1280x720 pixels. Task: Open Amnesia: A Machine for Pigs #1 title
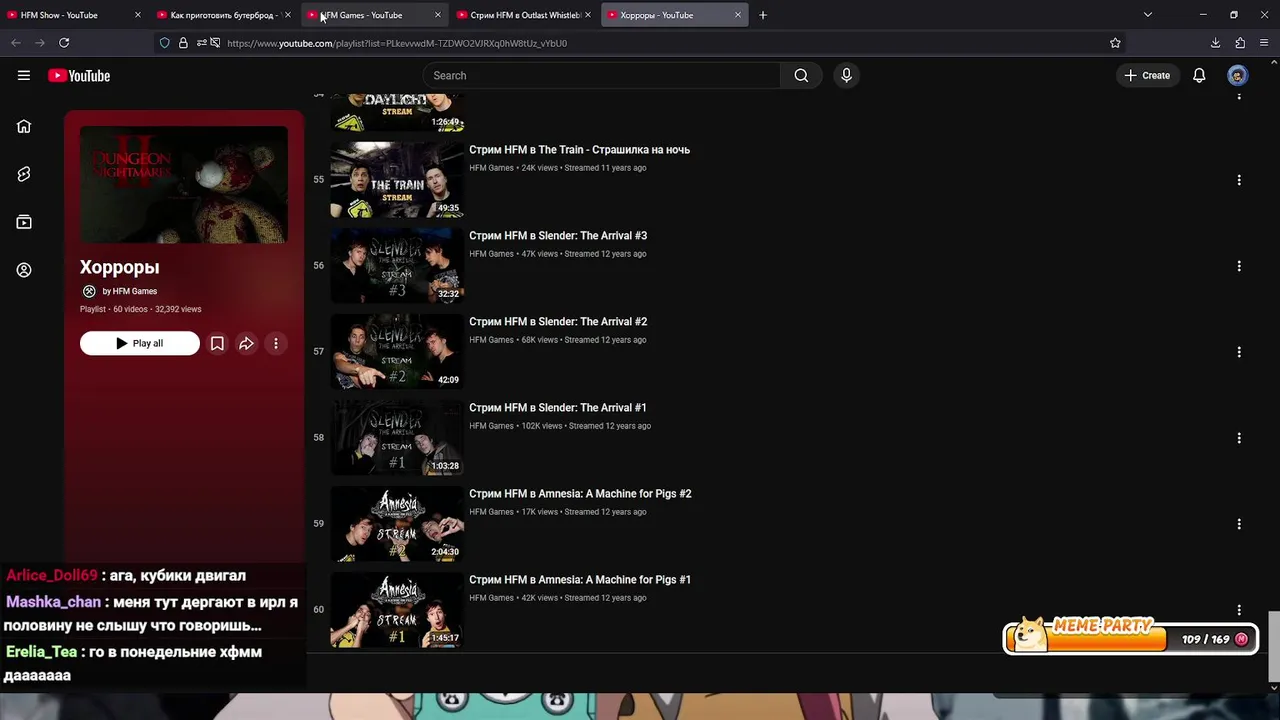(x=580, y=580)
